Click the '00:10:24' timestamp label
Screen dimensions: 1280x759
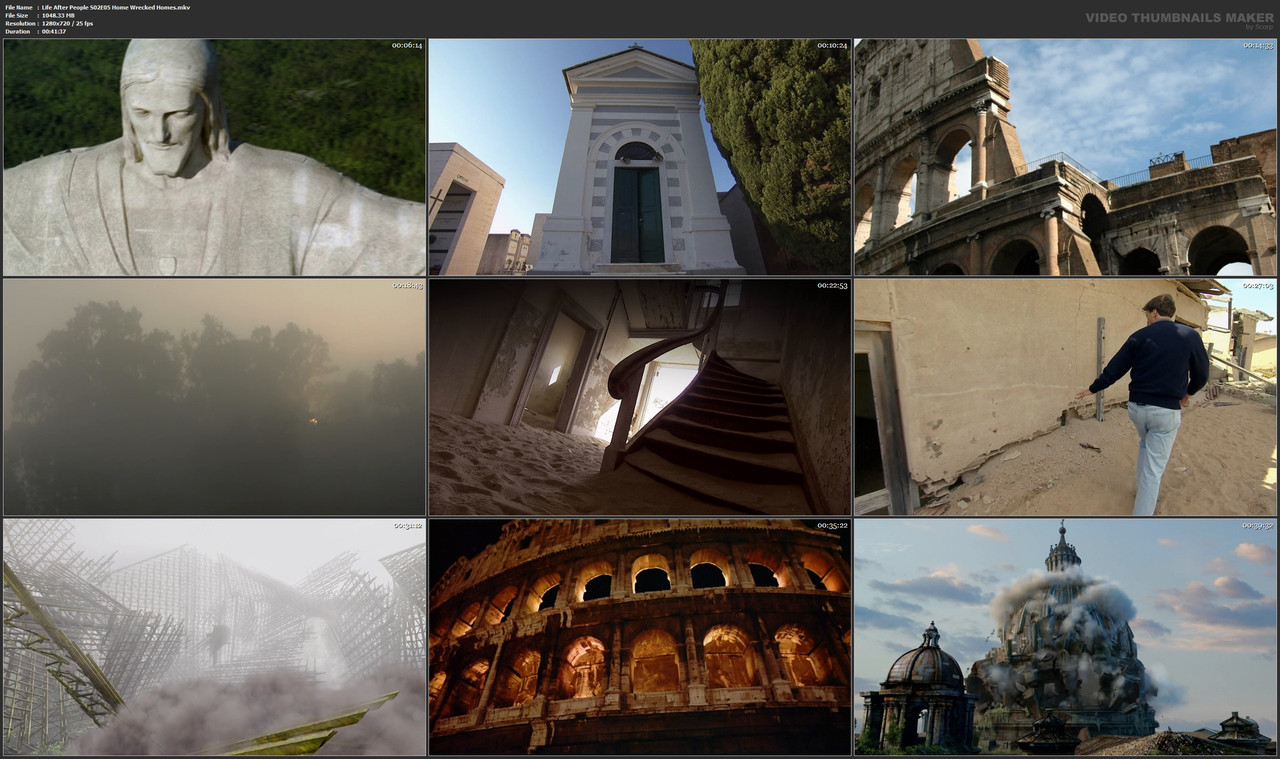(832, 45)
